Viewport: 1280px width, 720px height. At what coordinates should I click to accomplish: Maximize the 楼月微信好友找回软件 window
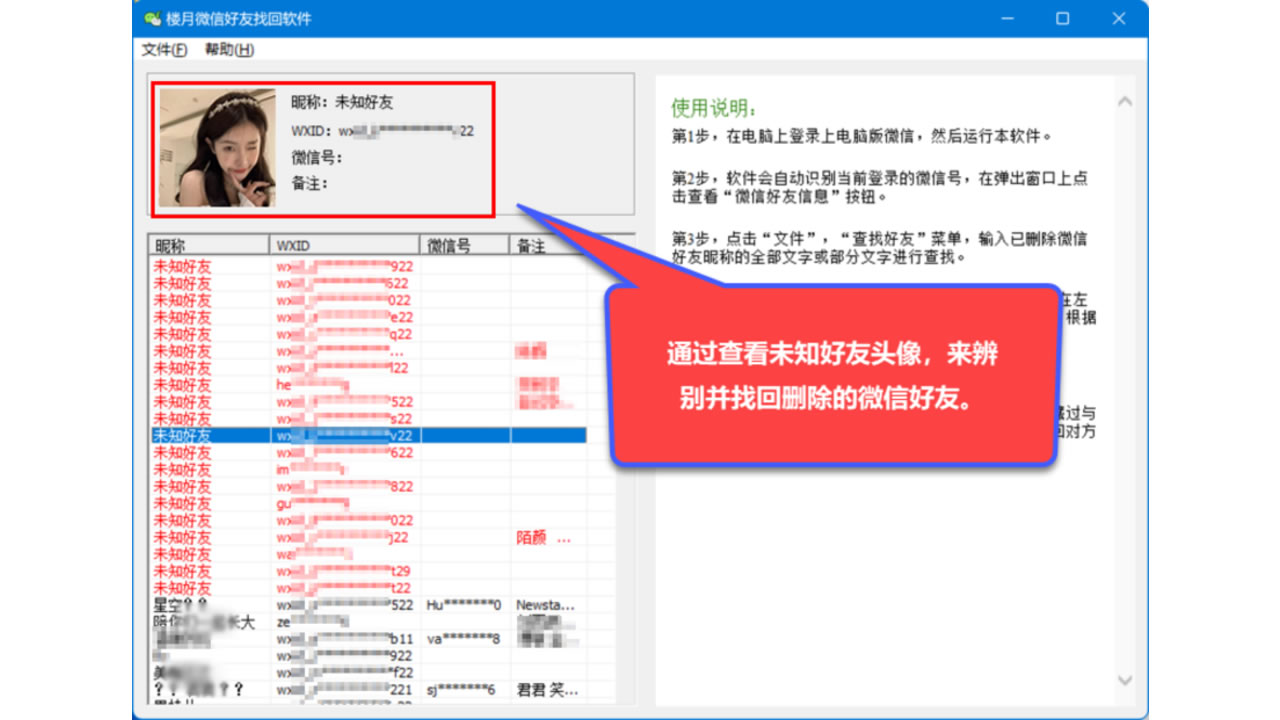pyautogui.click(x=1062, y=19)
